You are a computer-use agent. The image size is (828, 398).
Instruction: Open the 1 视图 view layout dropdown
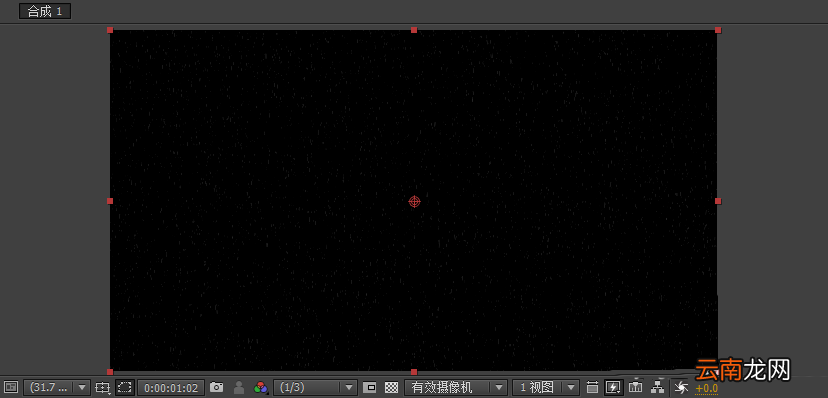pyautogui.click(x=546, y=387)
